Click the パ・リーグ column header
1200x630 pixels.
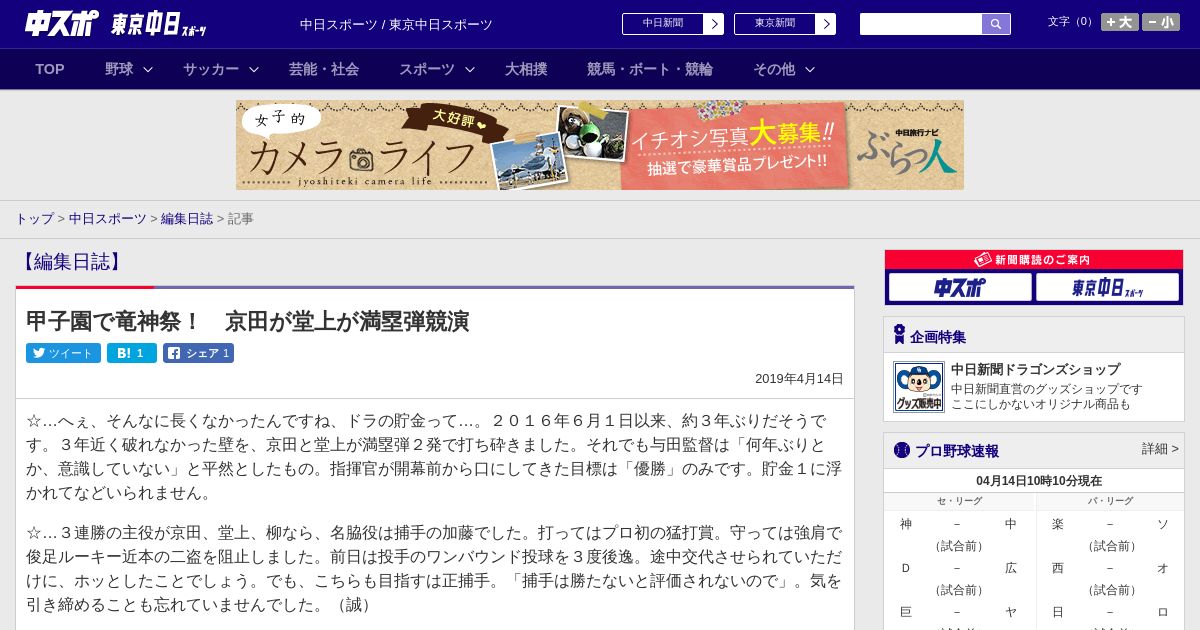click(x=1110, y=500)
